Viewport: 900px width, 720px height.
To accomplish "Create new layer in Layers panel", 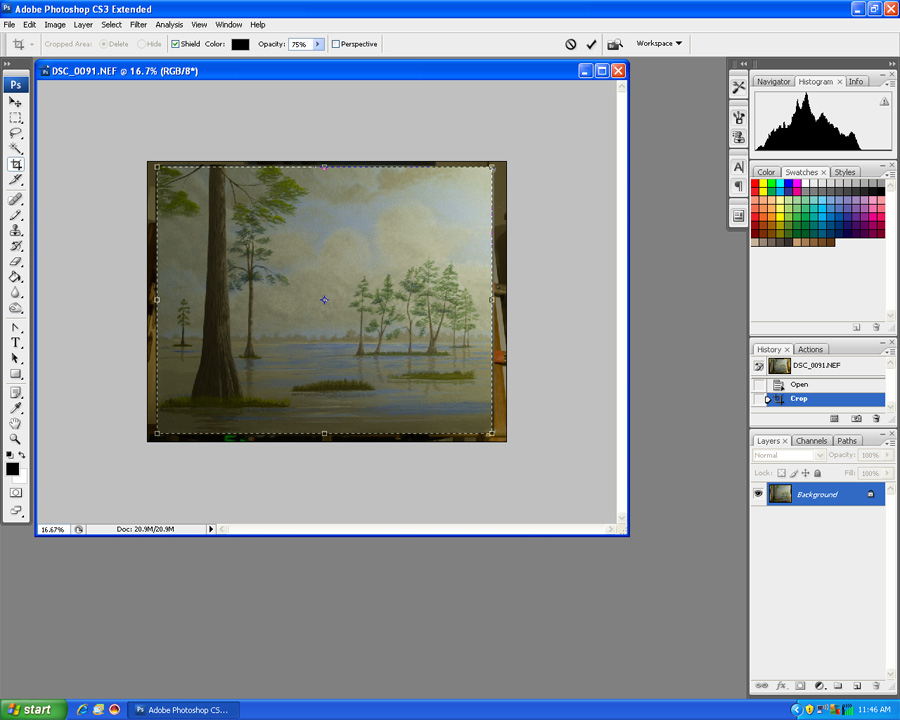I will point(856,686).
